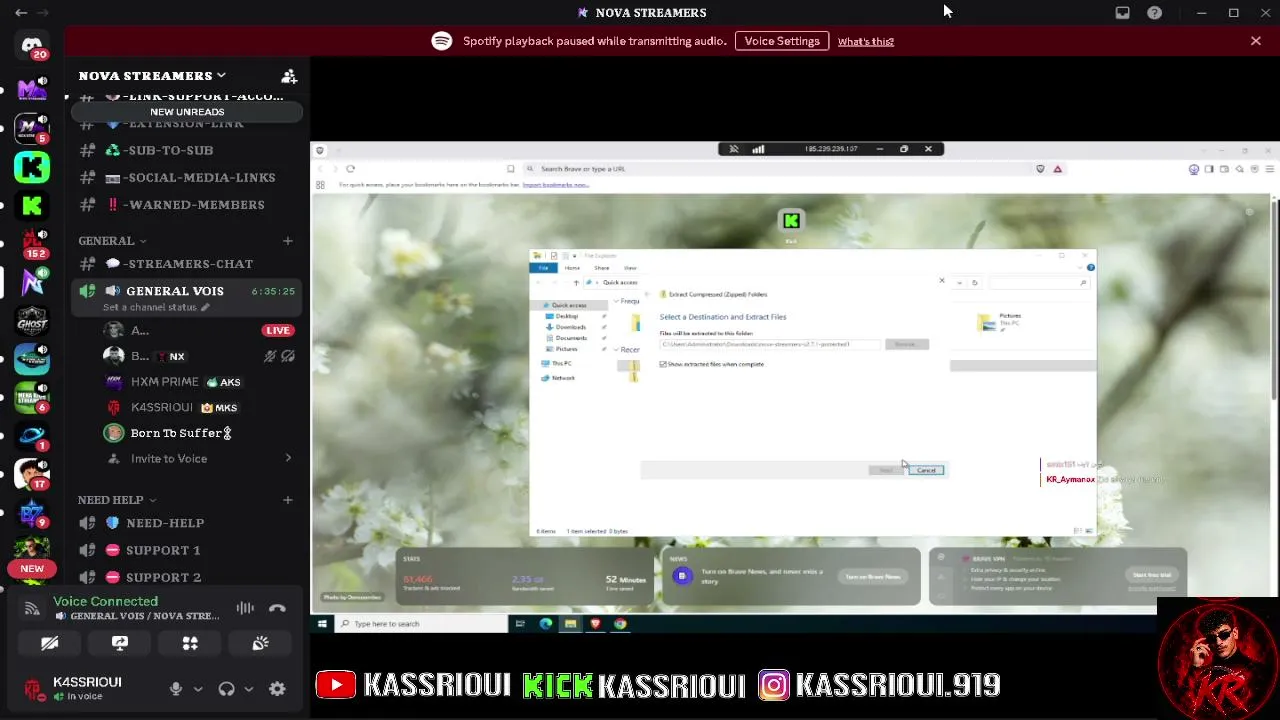Viewport: 1280px width, 720px height.
Task: Start screen sharing from voice panel
Action: pyautogui.click(x=120, y=644)
